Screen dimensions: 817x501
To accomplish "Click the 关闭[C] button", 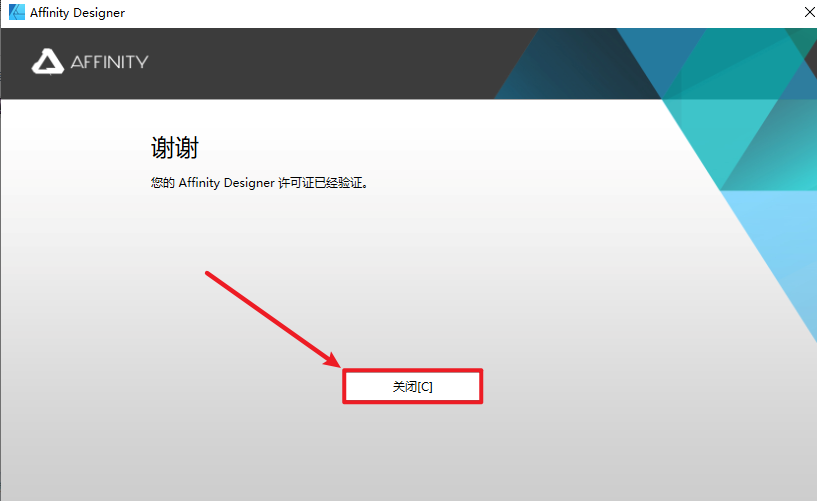I will coord(412,386).
